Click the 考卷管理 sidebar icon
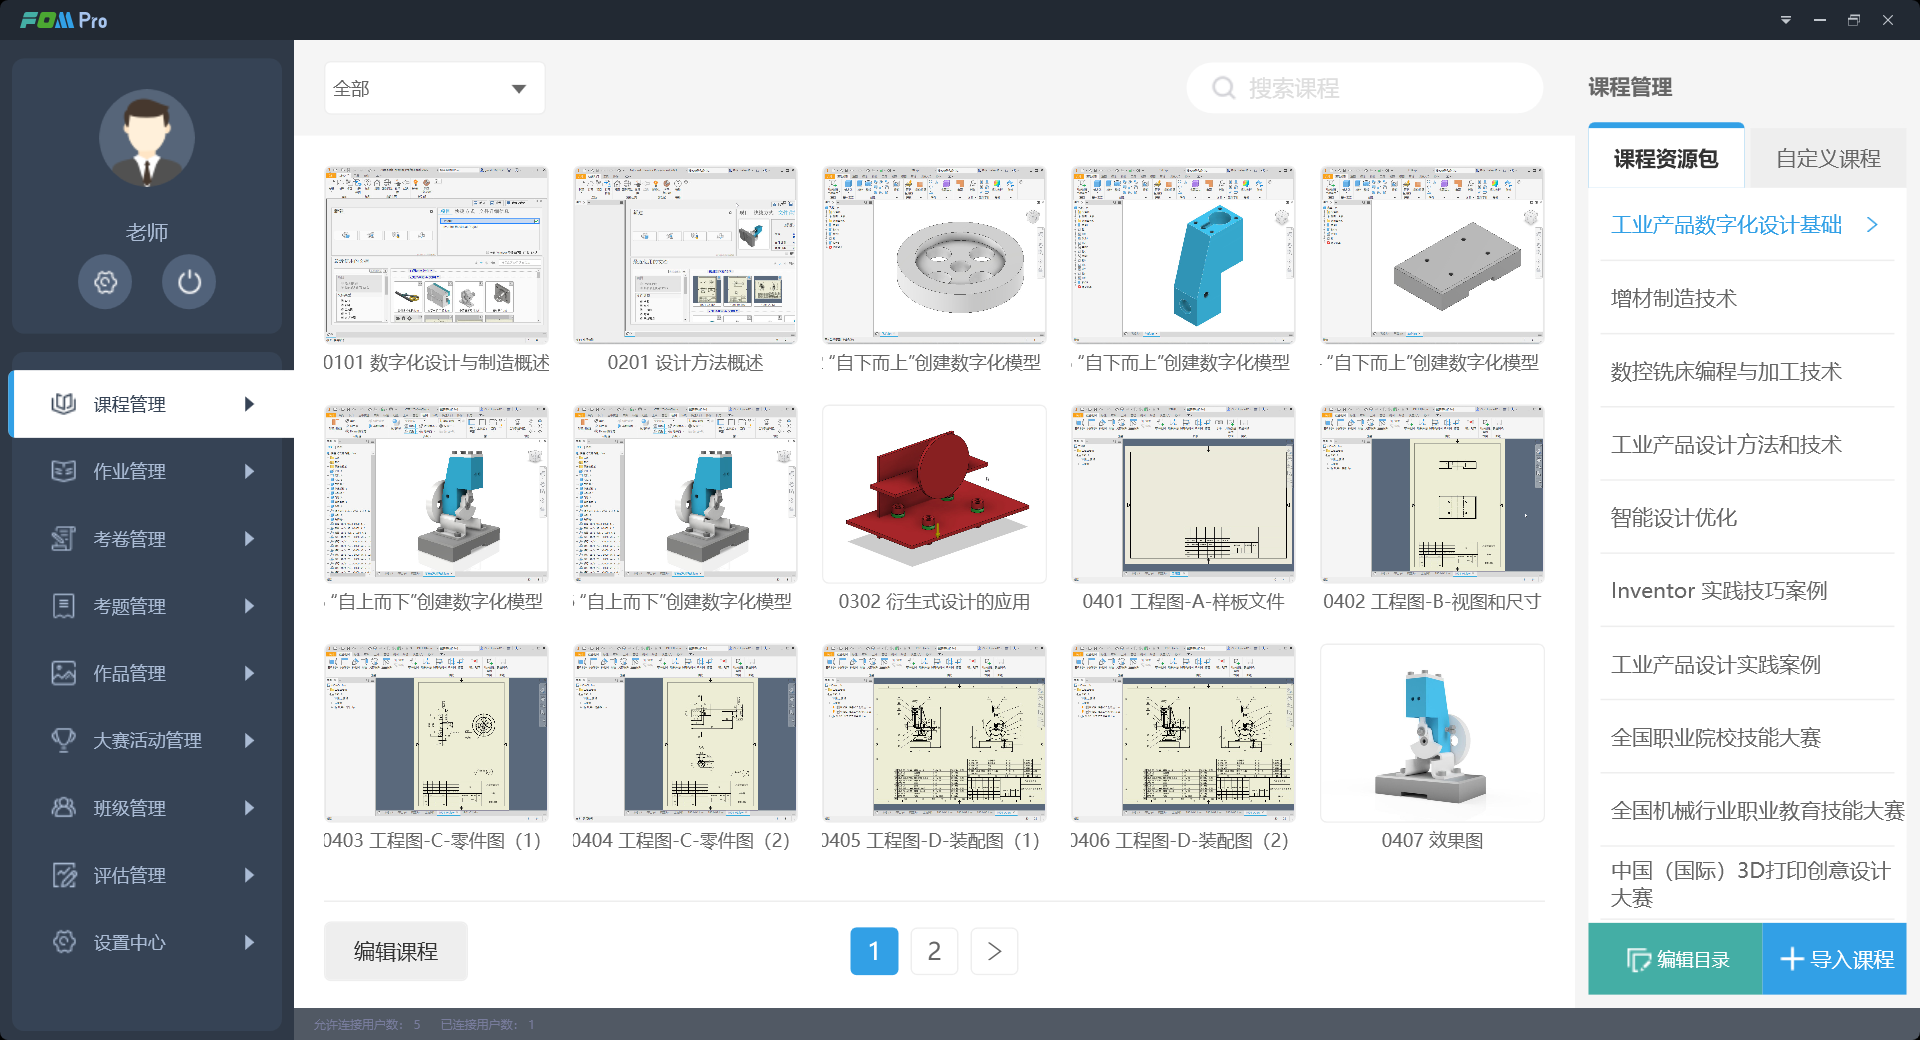 [x=64, y=539]
